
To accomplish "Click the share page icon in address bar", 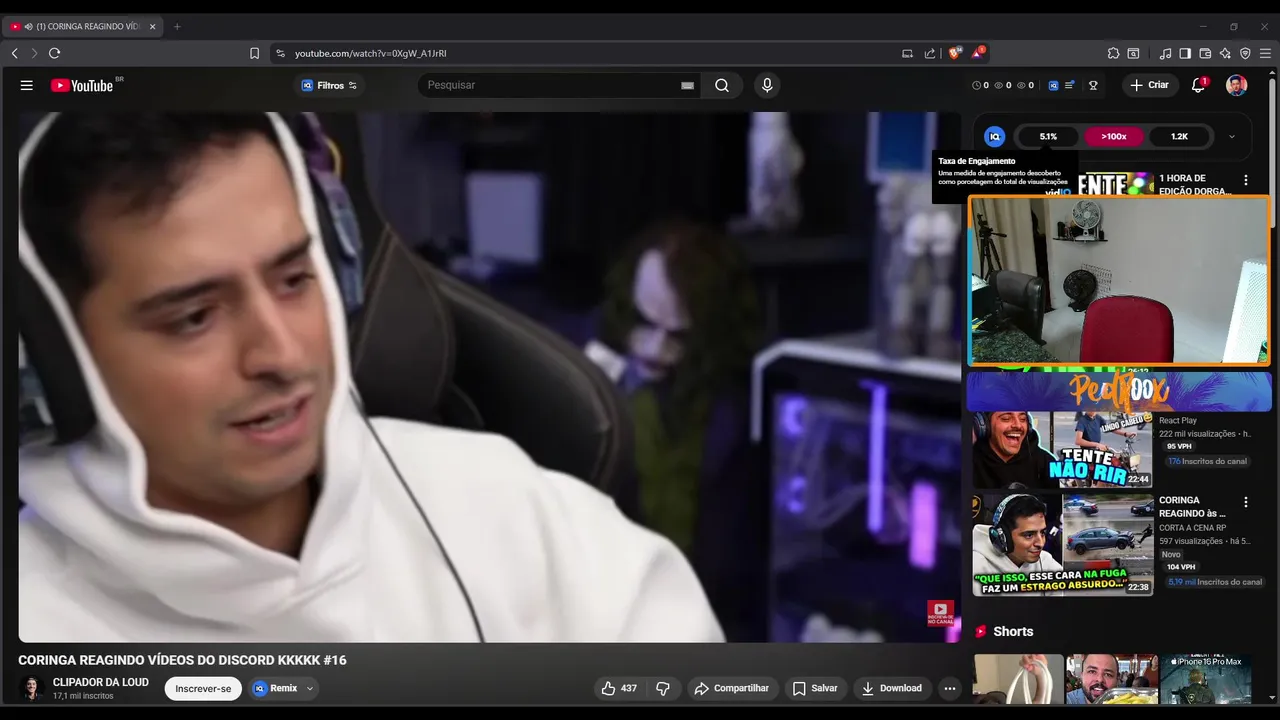I will tap(930, 53).
